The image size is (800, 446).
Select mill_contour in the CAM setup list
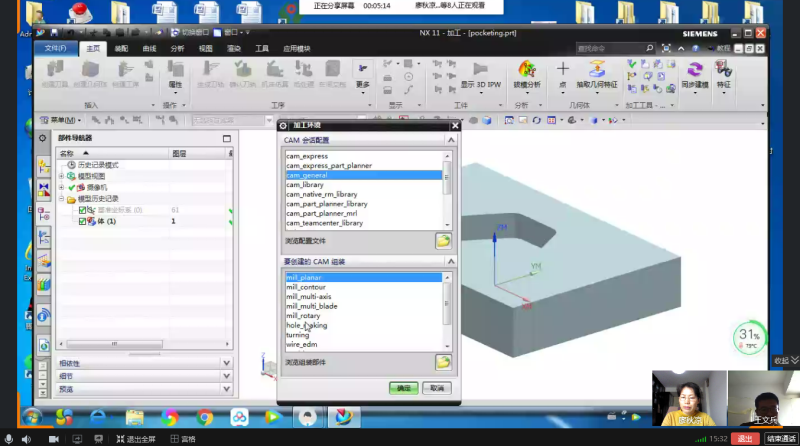click(x=306, y=287)
